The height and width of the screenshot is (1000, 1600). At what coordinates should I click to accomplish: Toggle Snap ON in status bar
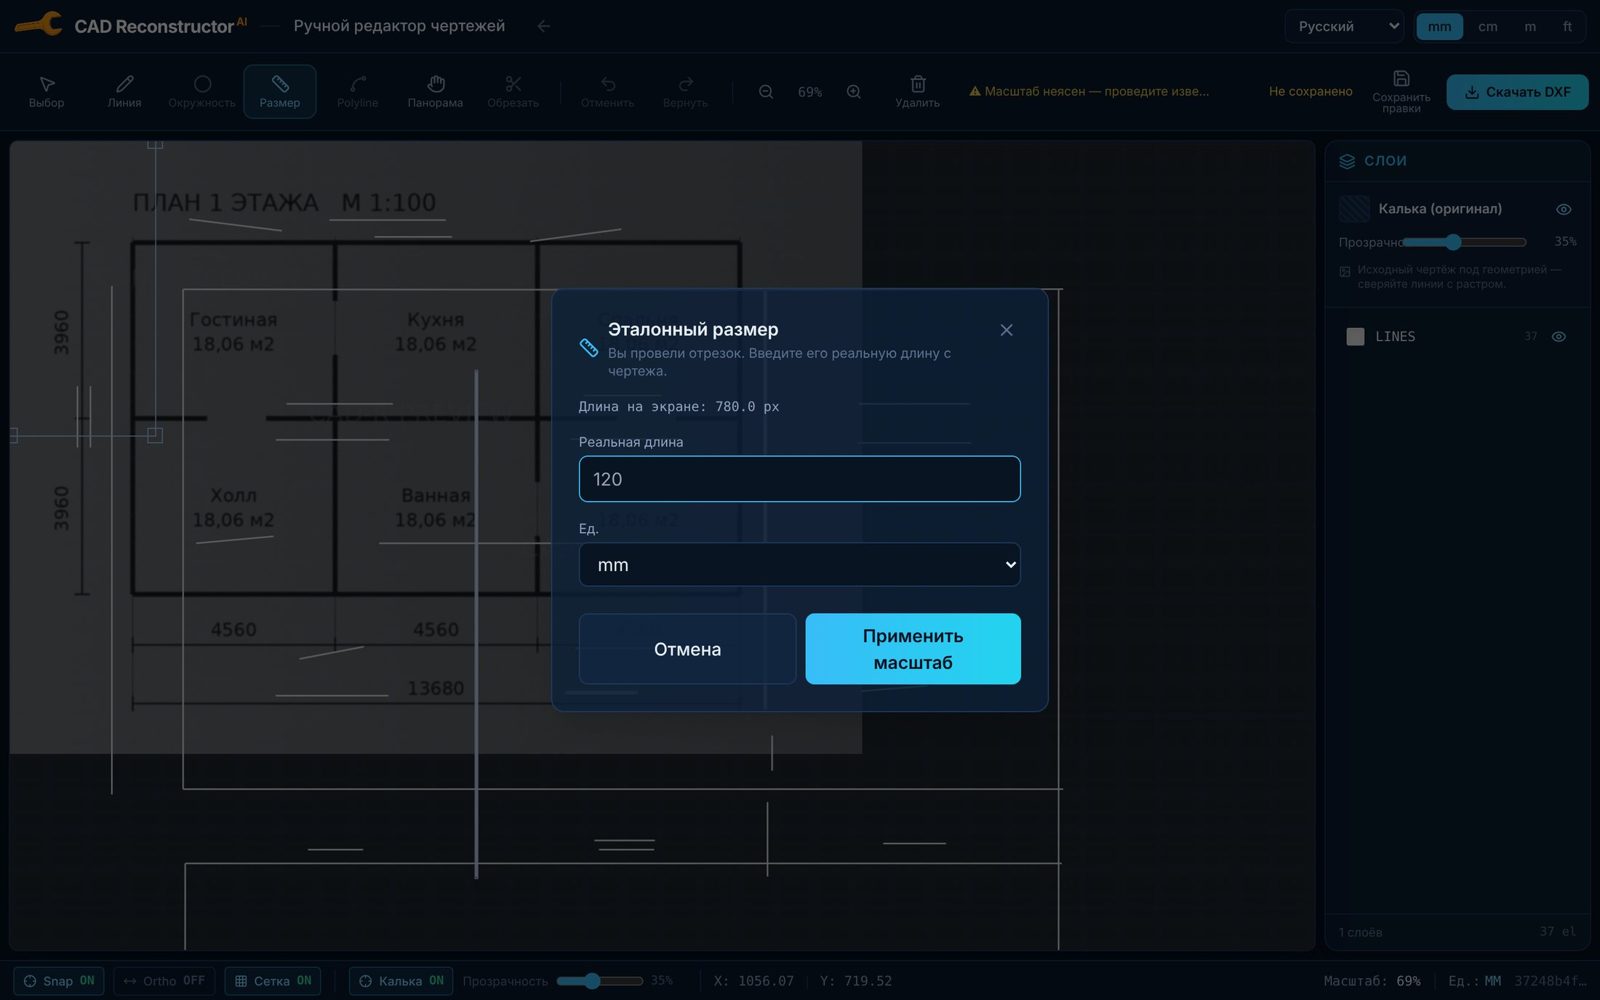click(59, 981)
